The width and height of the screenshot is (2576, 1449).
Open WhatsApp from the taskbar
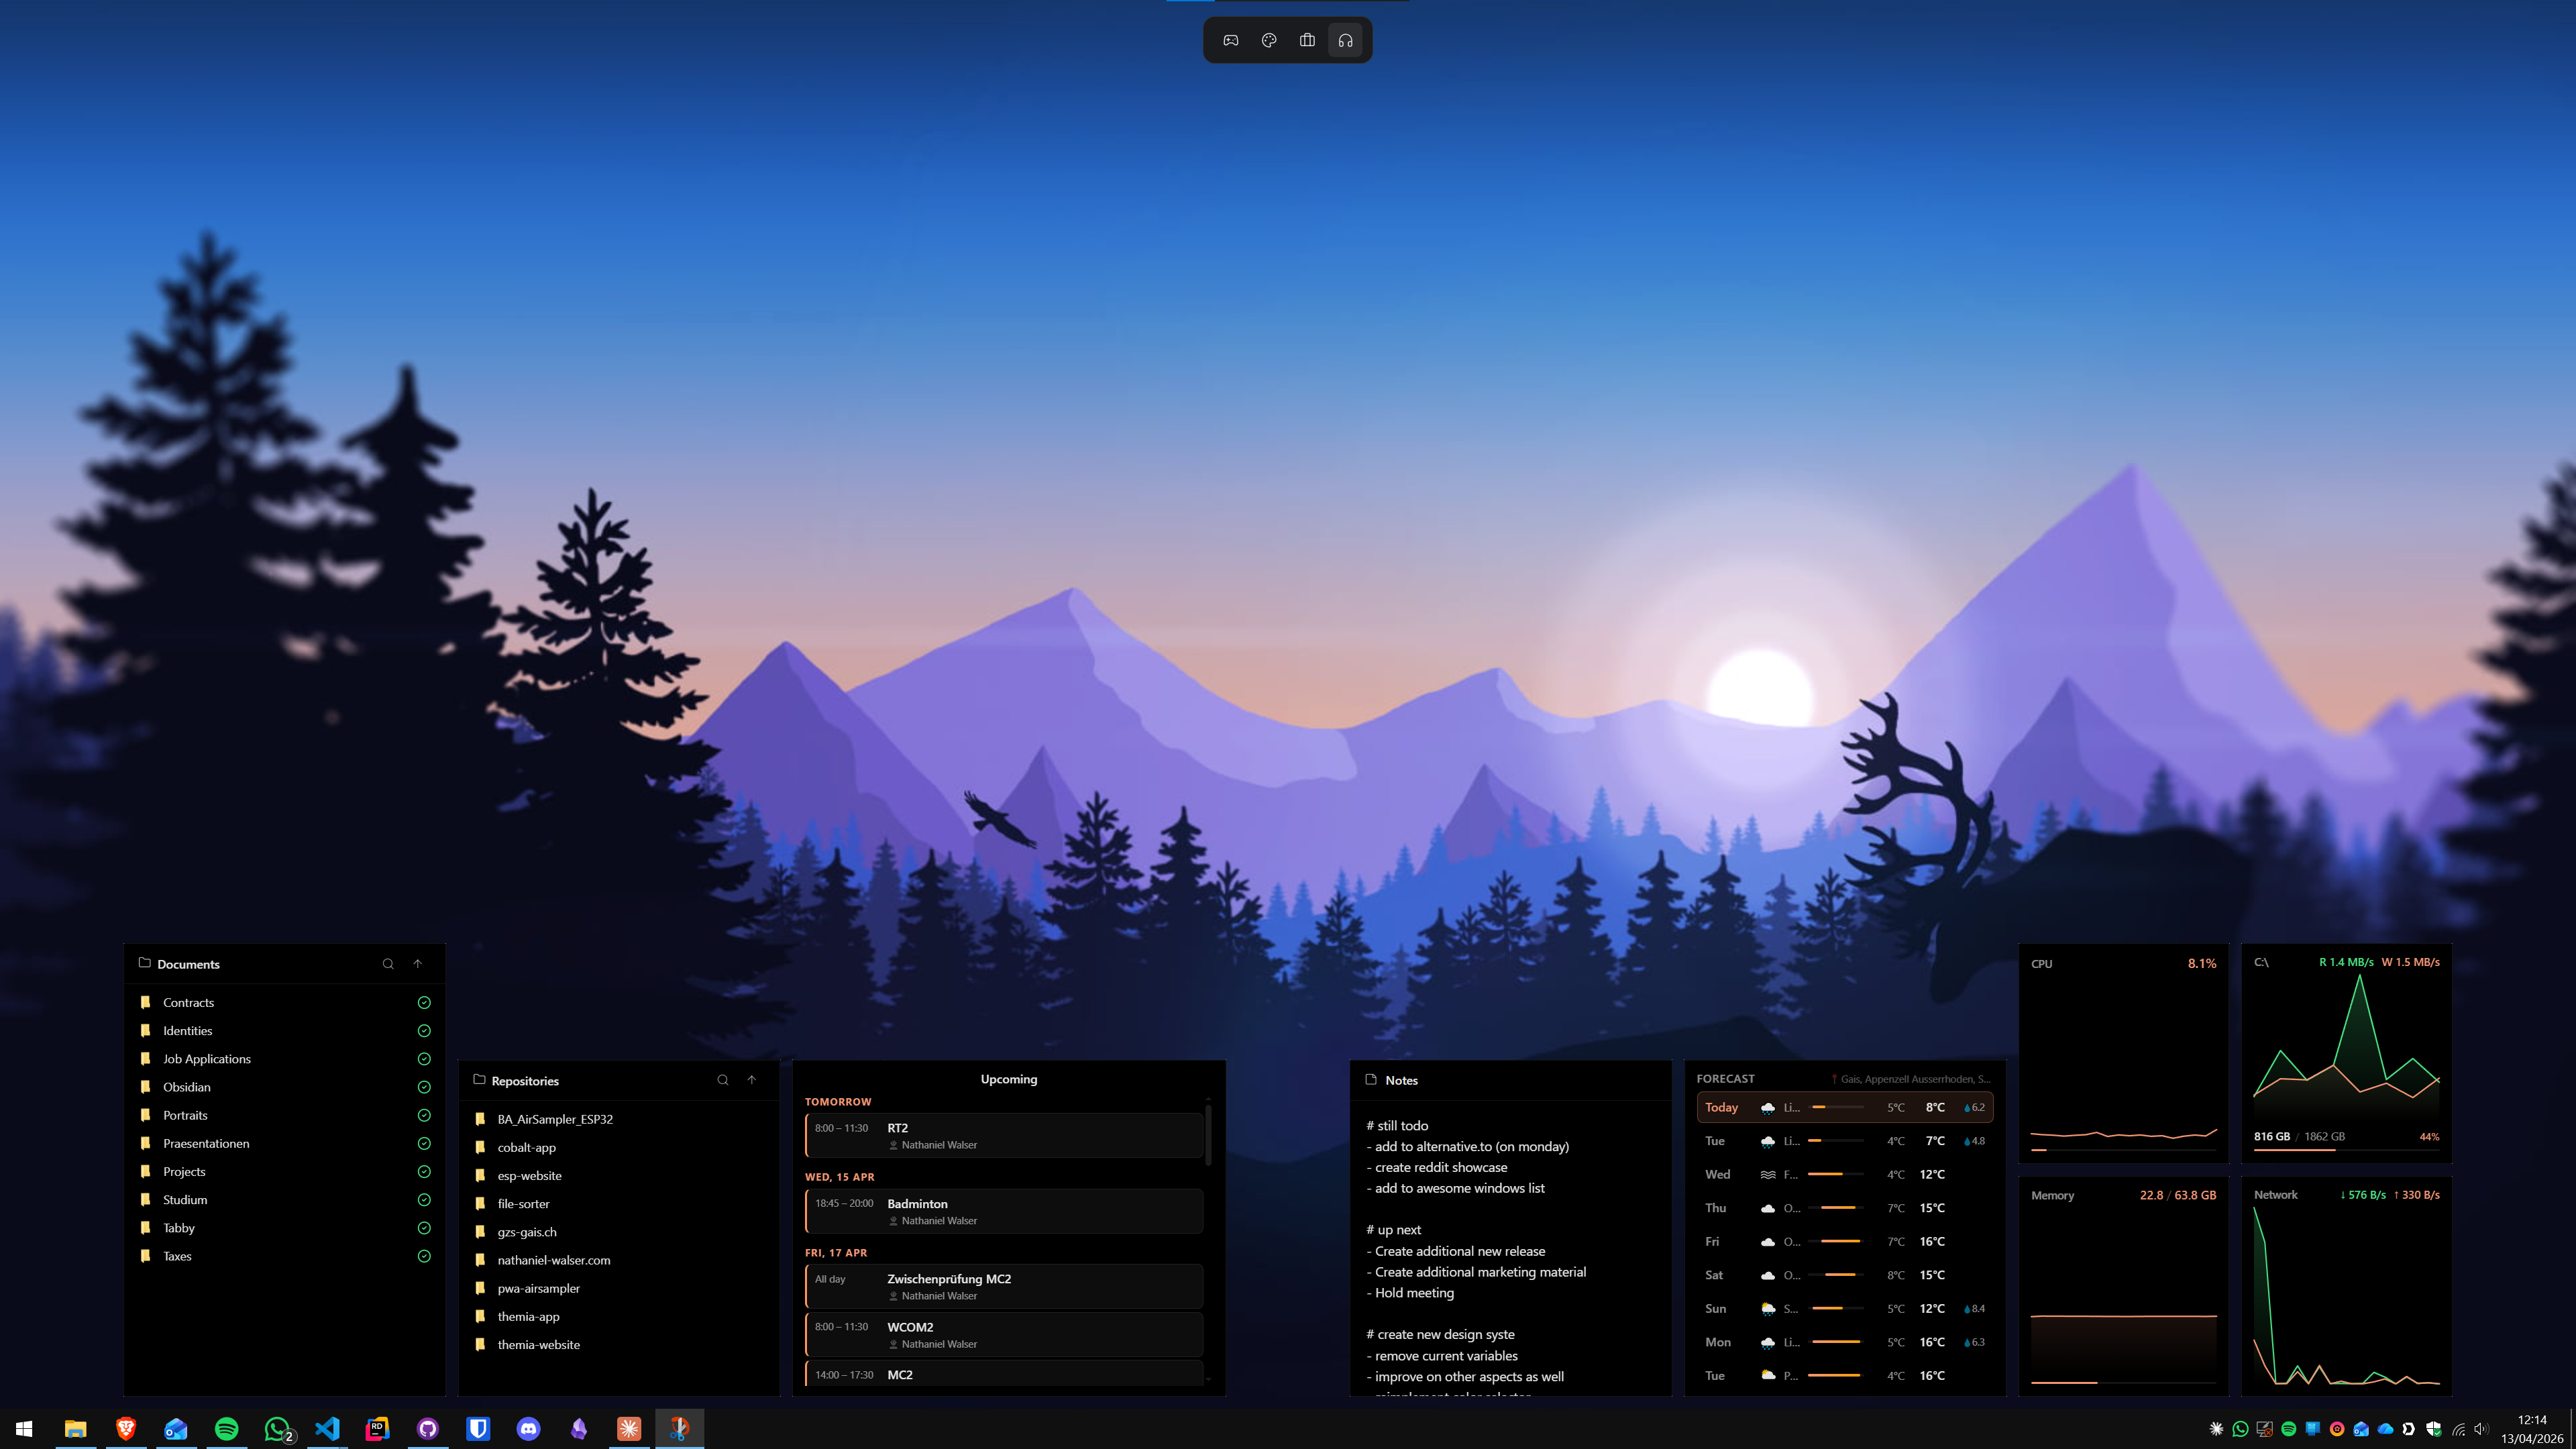(x=277, y=1429)
